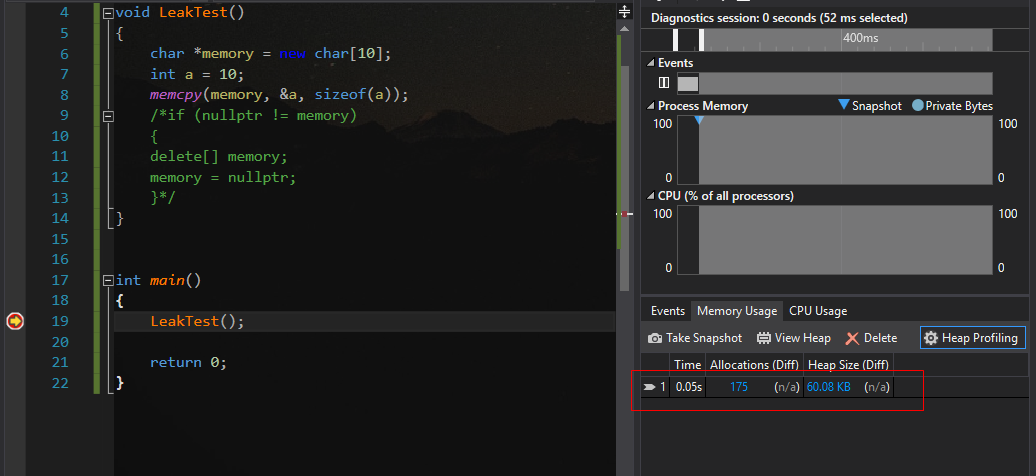Click the snapshot marker in the Process Memory graph
The width and height of the screenshot is (1036, 476).
(x=698, y=120)
